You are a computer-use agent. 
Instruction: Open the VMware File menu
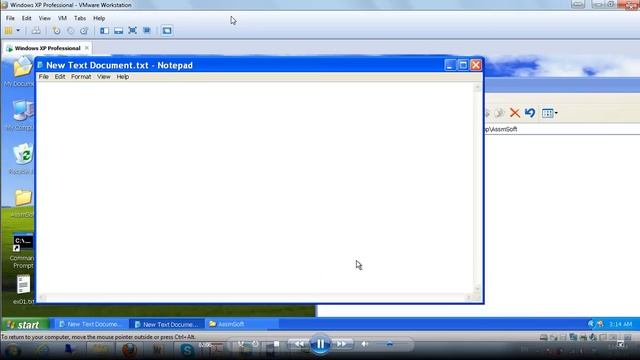(x=10, y=18)
